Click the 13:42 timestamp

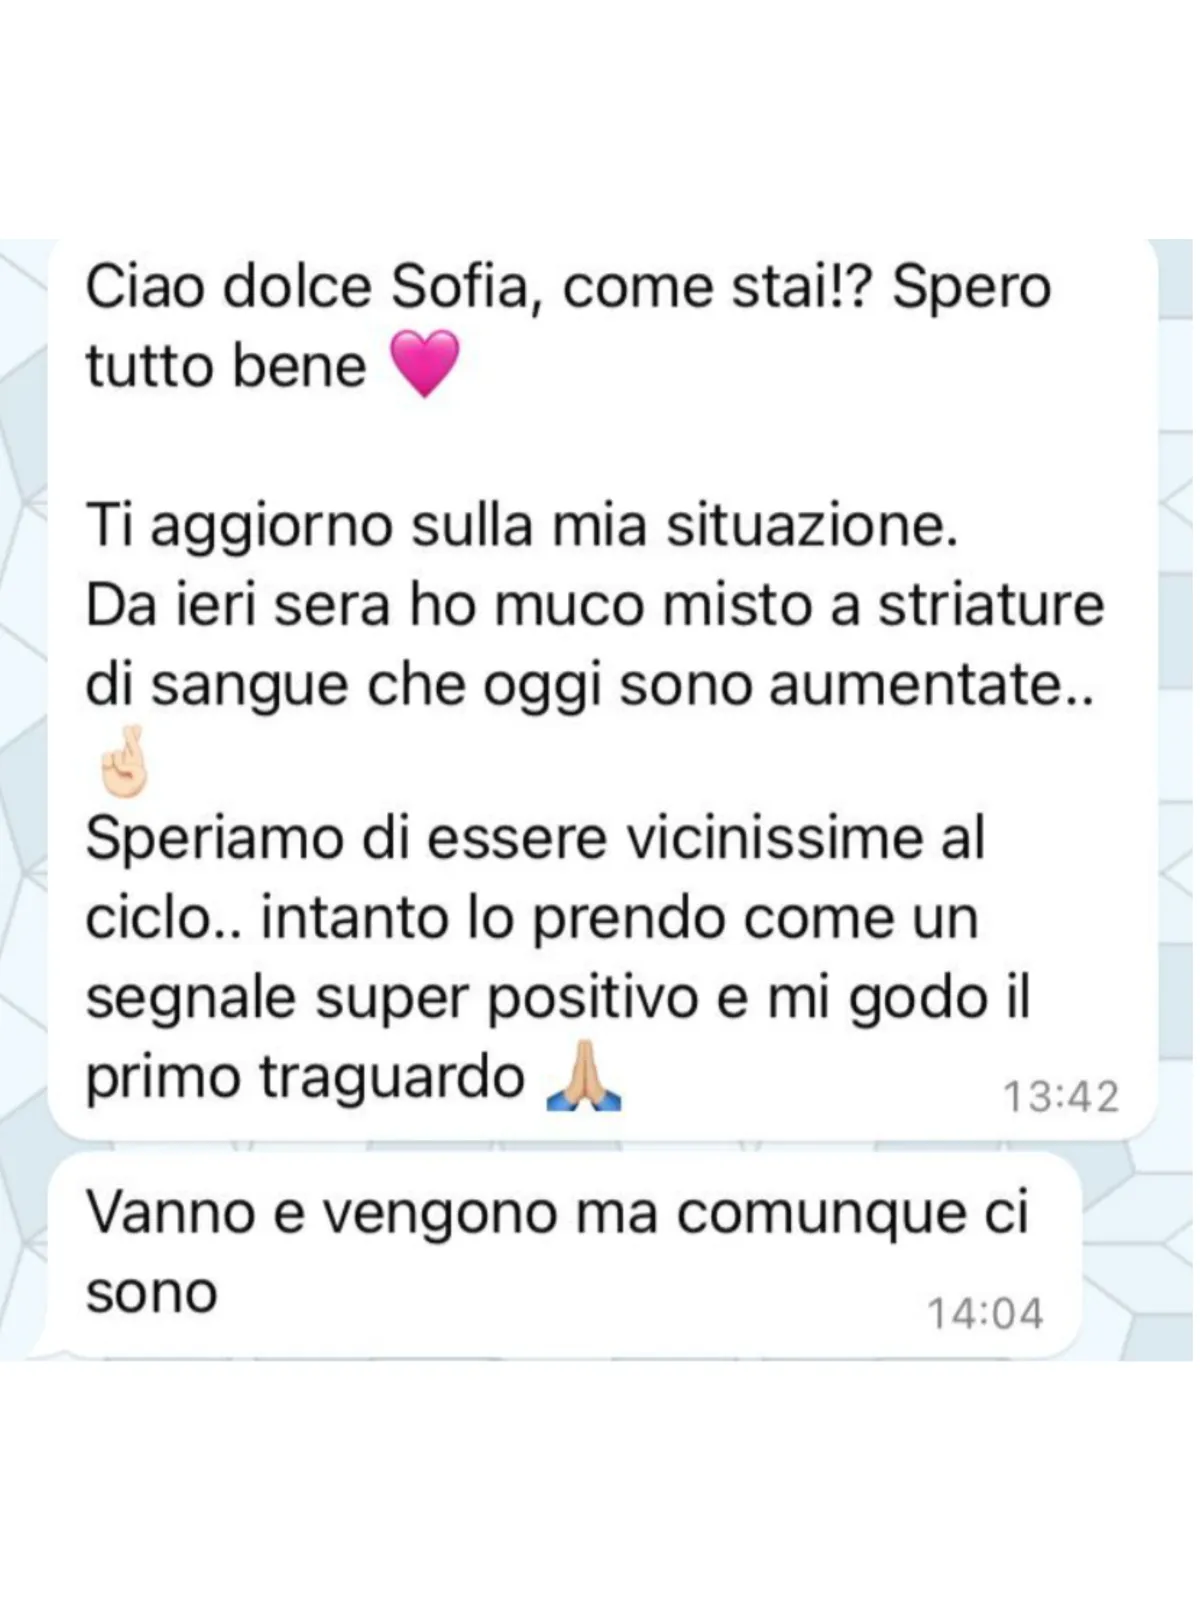[1061, 1096]
